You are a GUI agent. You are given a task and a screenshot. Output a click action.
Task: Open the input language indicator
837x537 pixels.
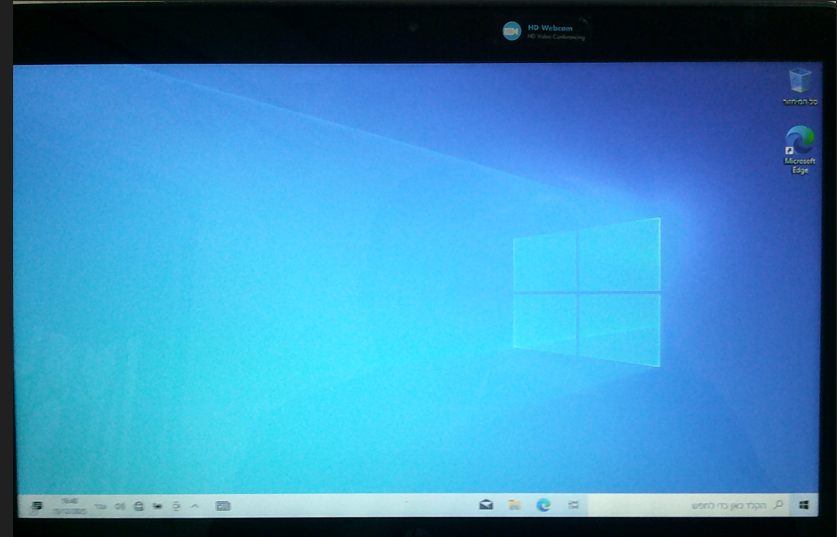click(x=100, y=507)
